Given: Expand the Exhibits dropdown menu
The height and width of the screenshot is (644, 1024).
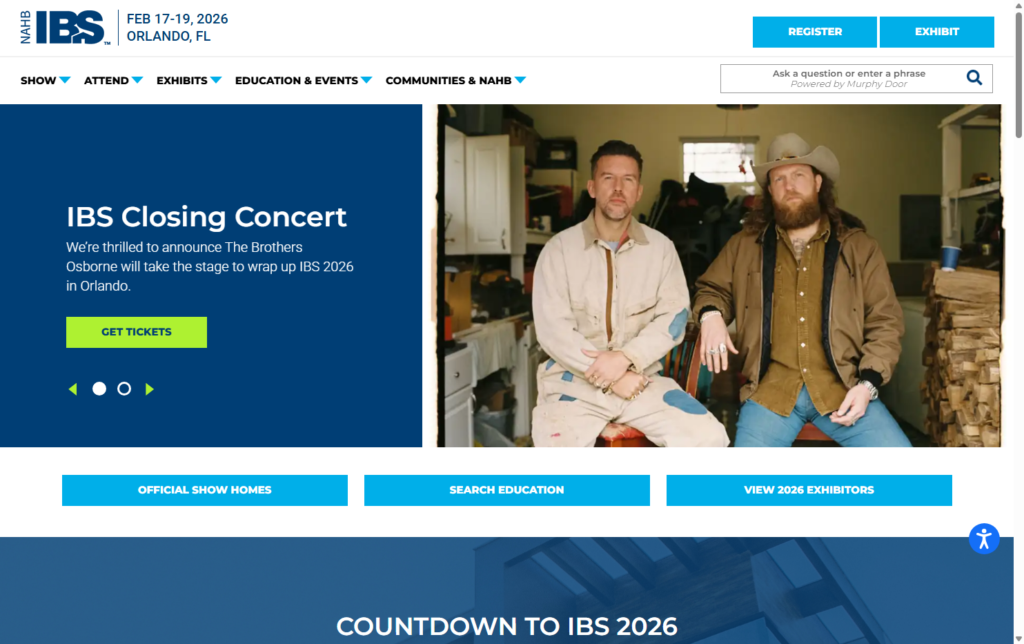Looking at the screenshot, I should point(189,80).
